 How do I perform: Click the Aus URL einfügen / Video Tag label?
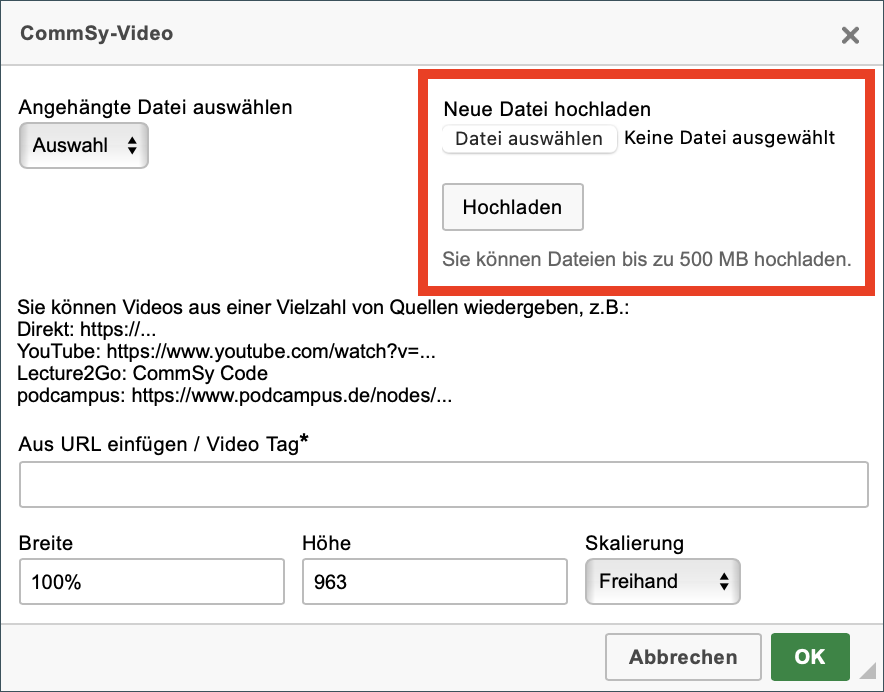tap(163, 444)
